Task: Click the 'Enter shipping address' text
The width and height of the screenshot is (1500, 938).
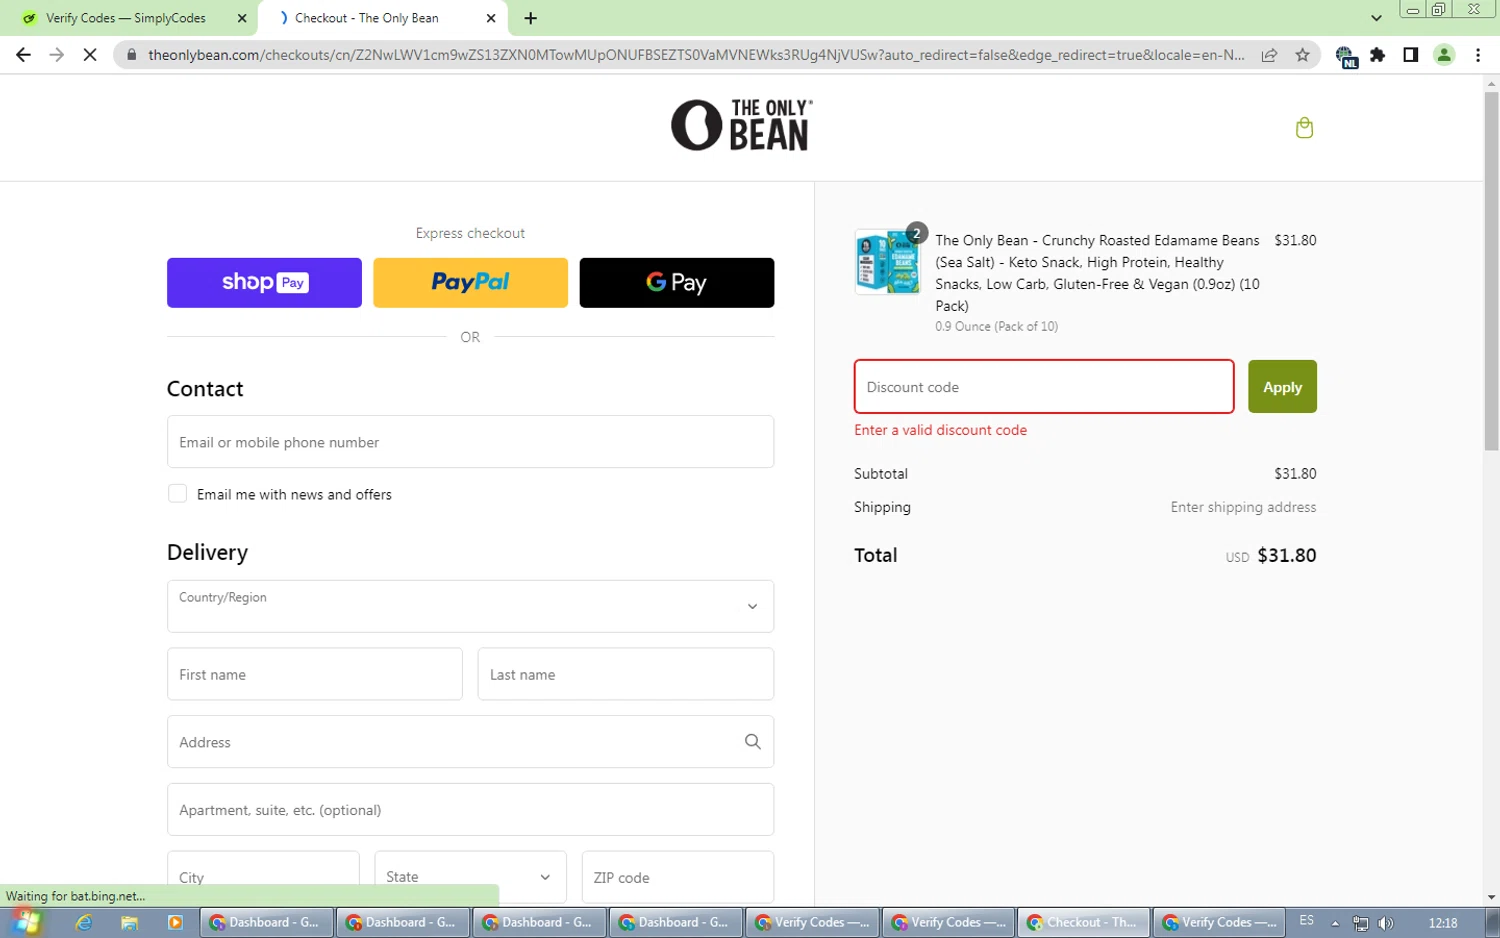Action: [1243, 507]
